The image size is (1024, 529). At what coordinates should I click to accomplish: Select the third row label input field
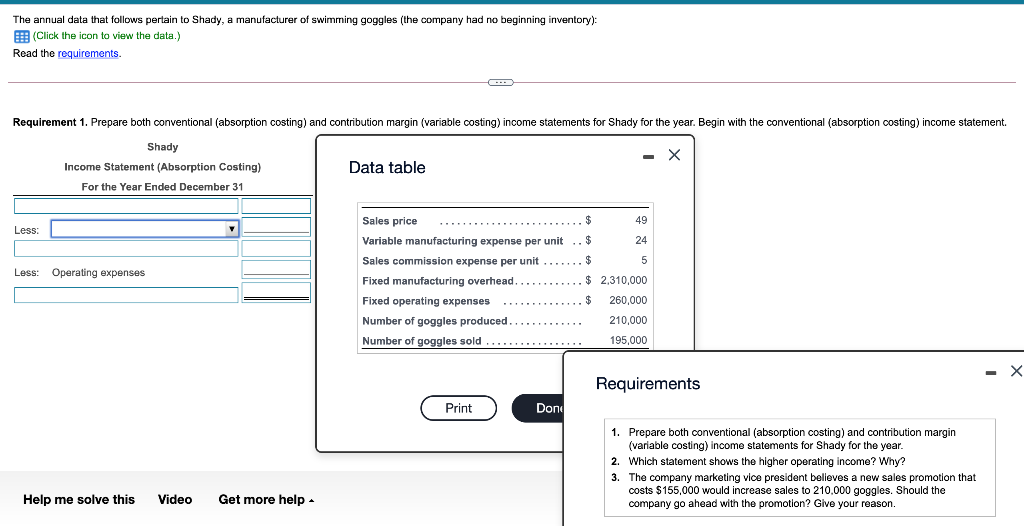(x=126, y=248)
